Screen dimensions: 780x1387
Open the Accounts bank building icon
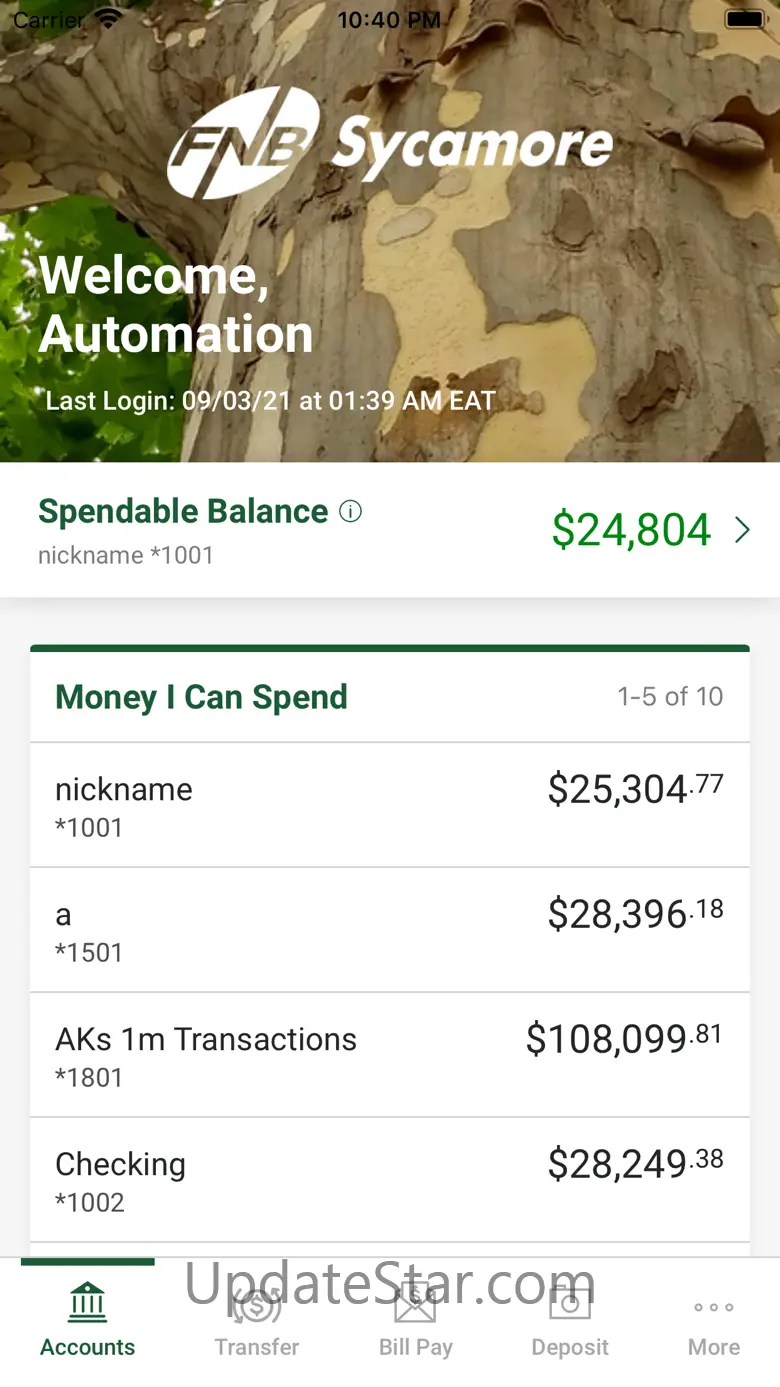point(88,1303)
